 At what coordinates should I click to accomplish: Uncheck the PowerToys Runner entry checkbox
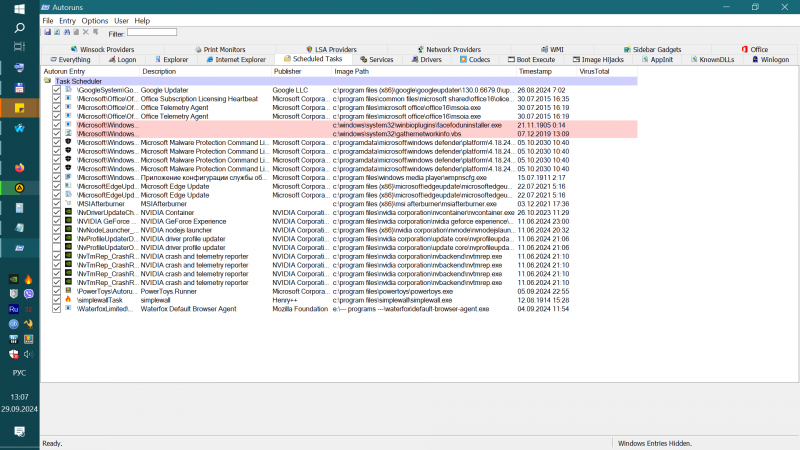57,291
